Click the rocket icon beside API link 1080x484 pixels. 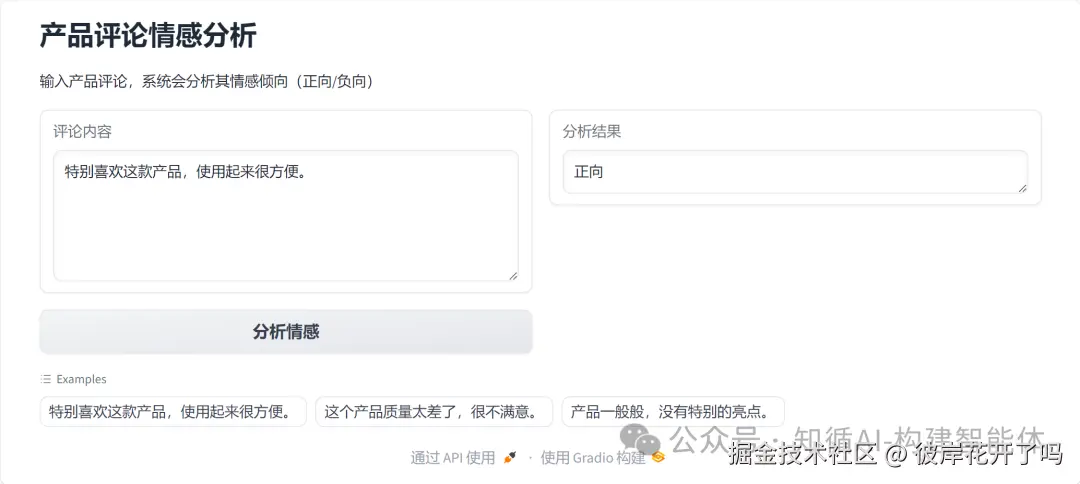coord(510,458)
